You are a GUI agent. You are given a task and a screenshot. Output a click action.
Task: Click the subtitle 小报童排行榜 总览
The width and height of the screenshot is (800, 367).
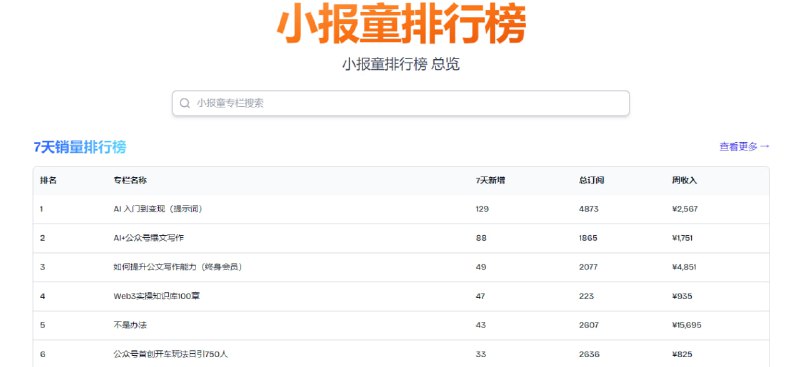(401, 64)
